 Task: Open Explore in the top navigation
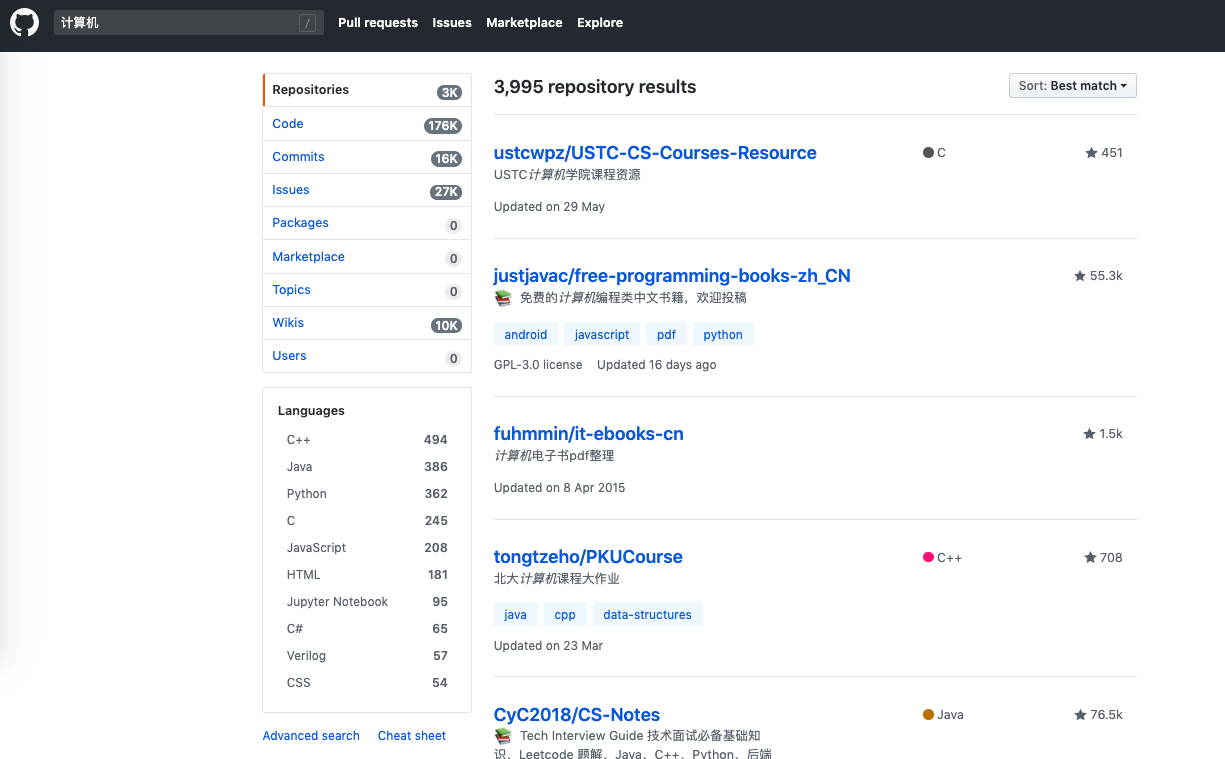click(x=600, y=23)
